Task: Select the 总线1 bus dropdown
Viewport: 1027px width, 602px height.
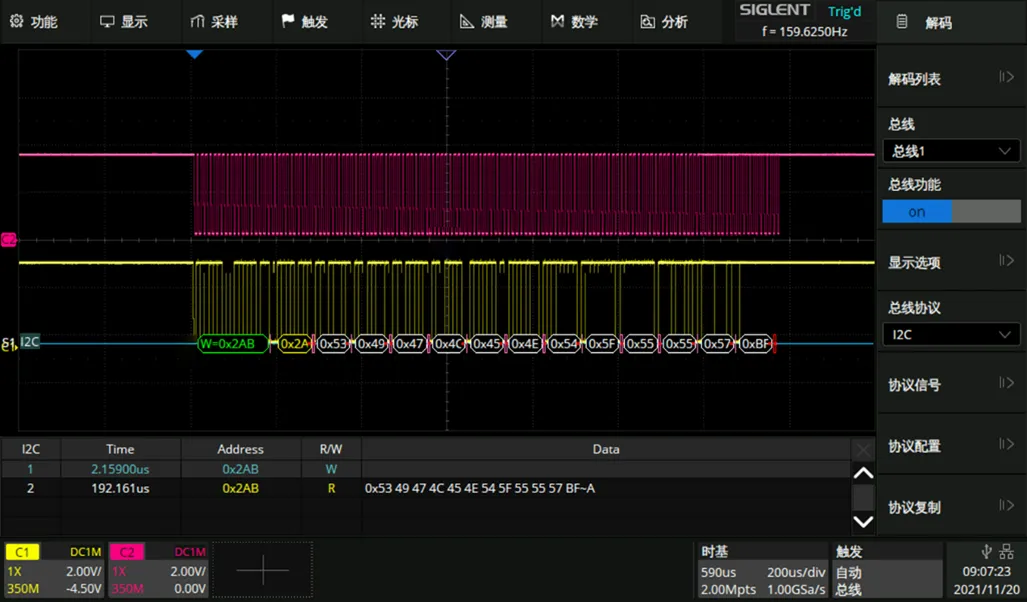Action: point(950,151)
